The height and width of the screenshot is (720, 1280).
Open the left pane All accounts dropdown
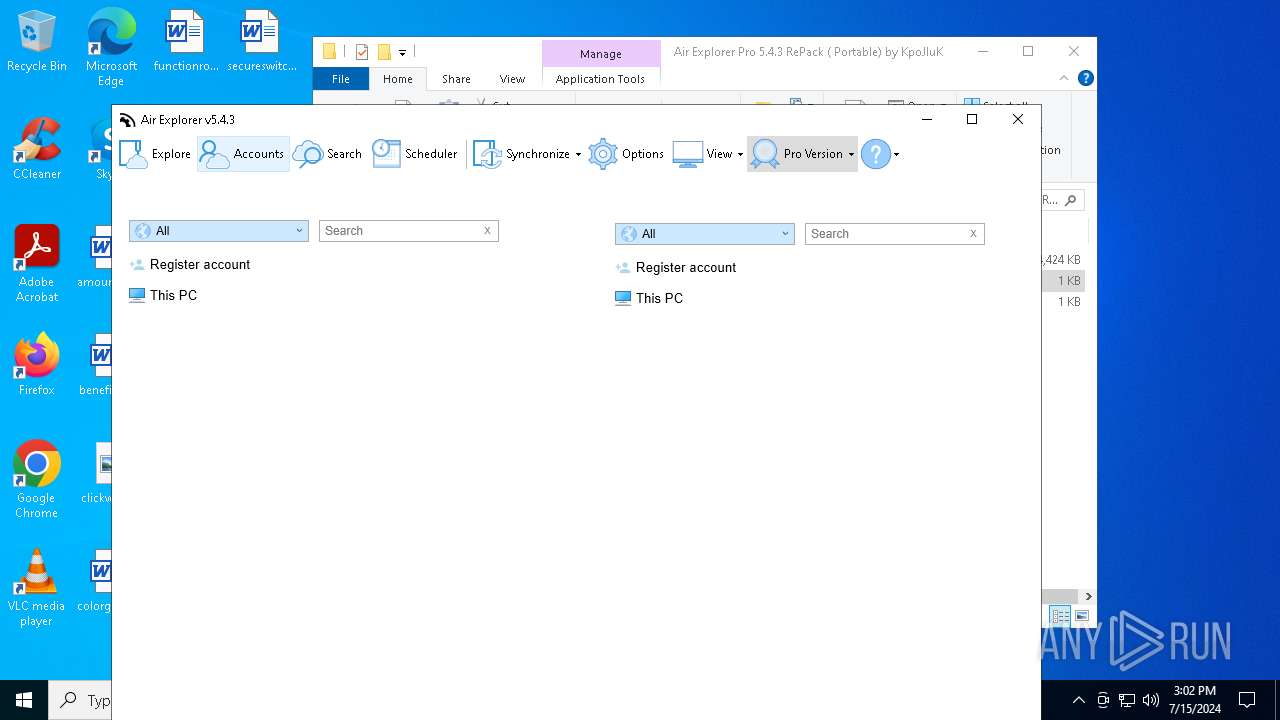(219, 231)
